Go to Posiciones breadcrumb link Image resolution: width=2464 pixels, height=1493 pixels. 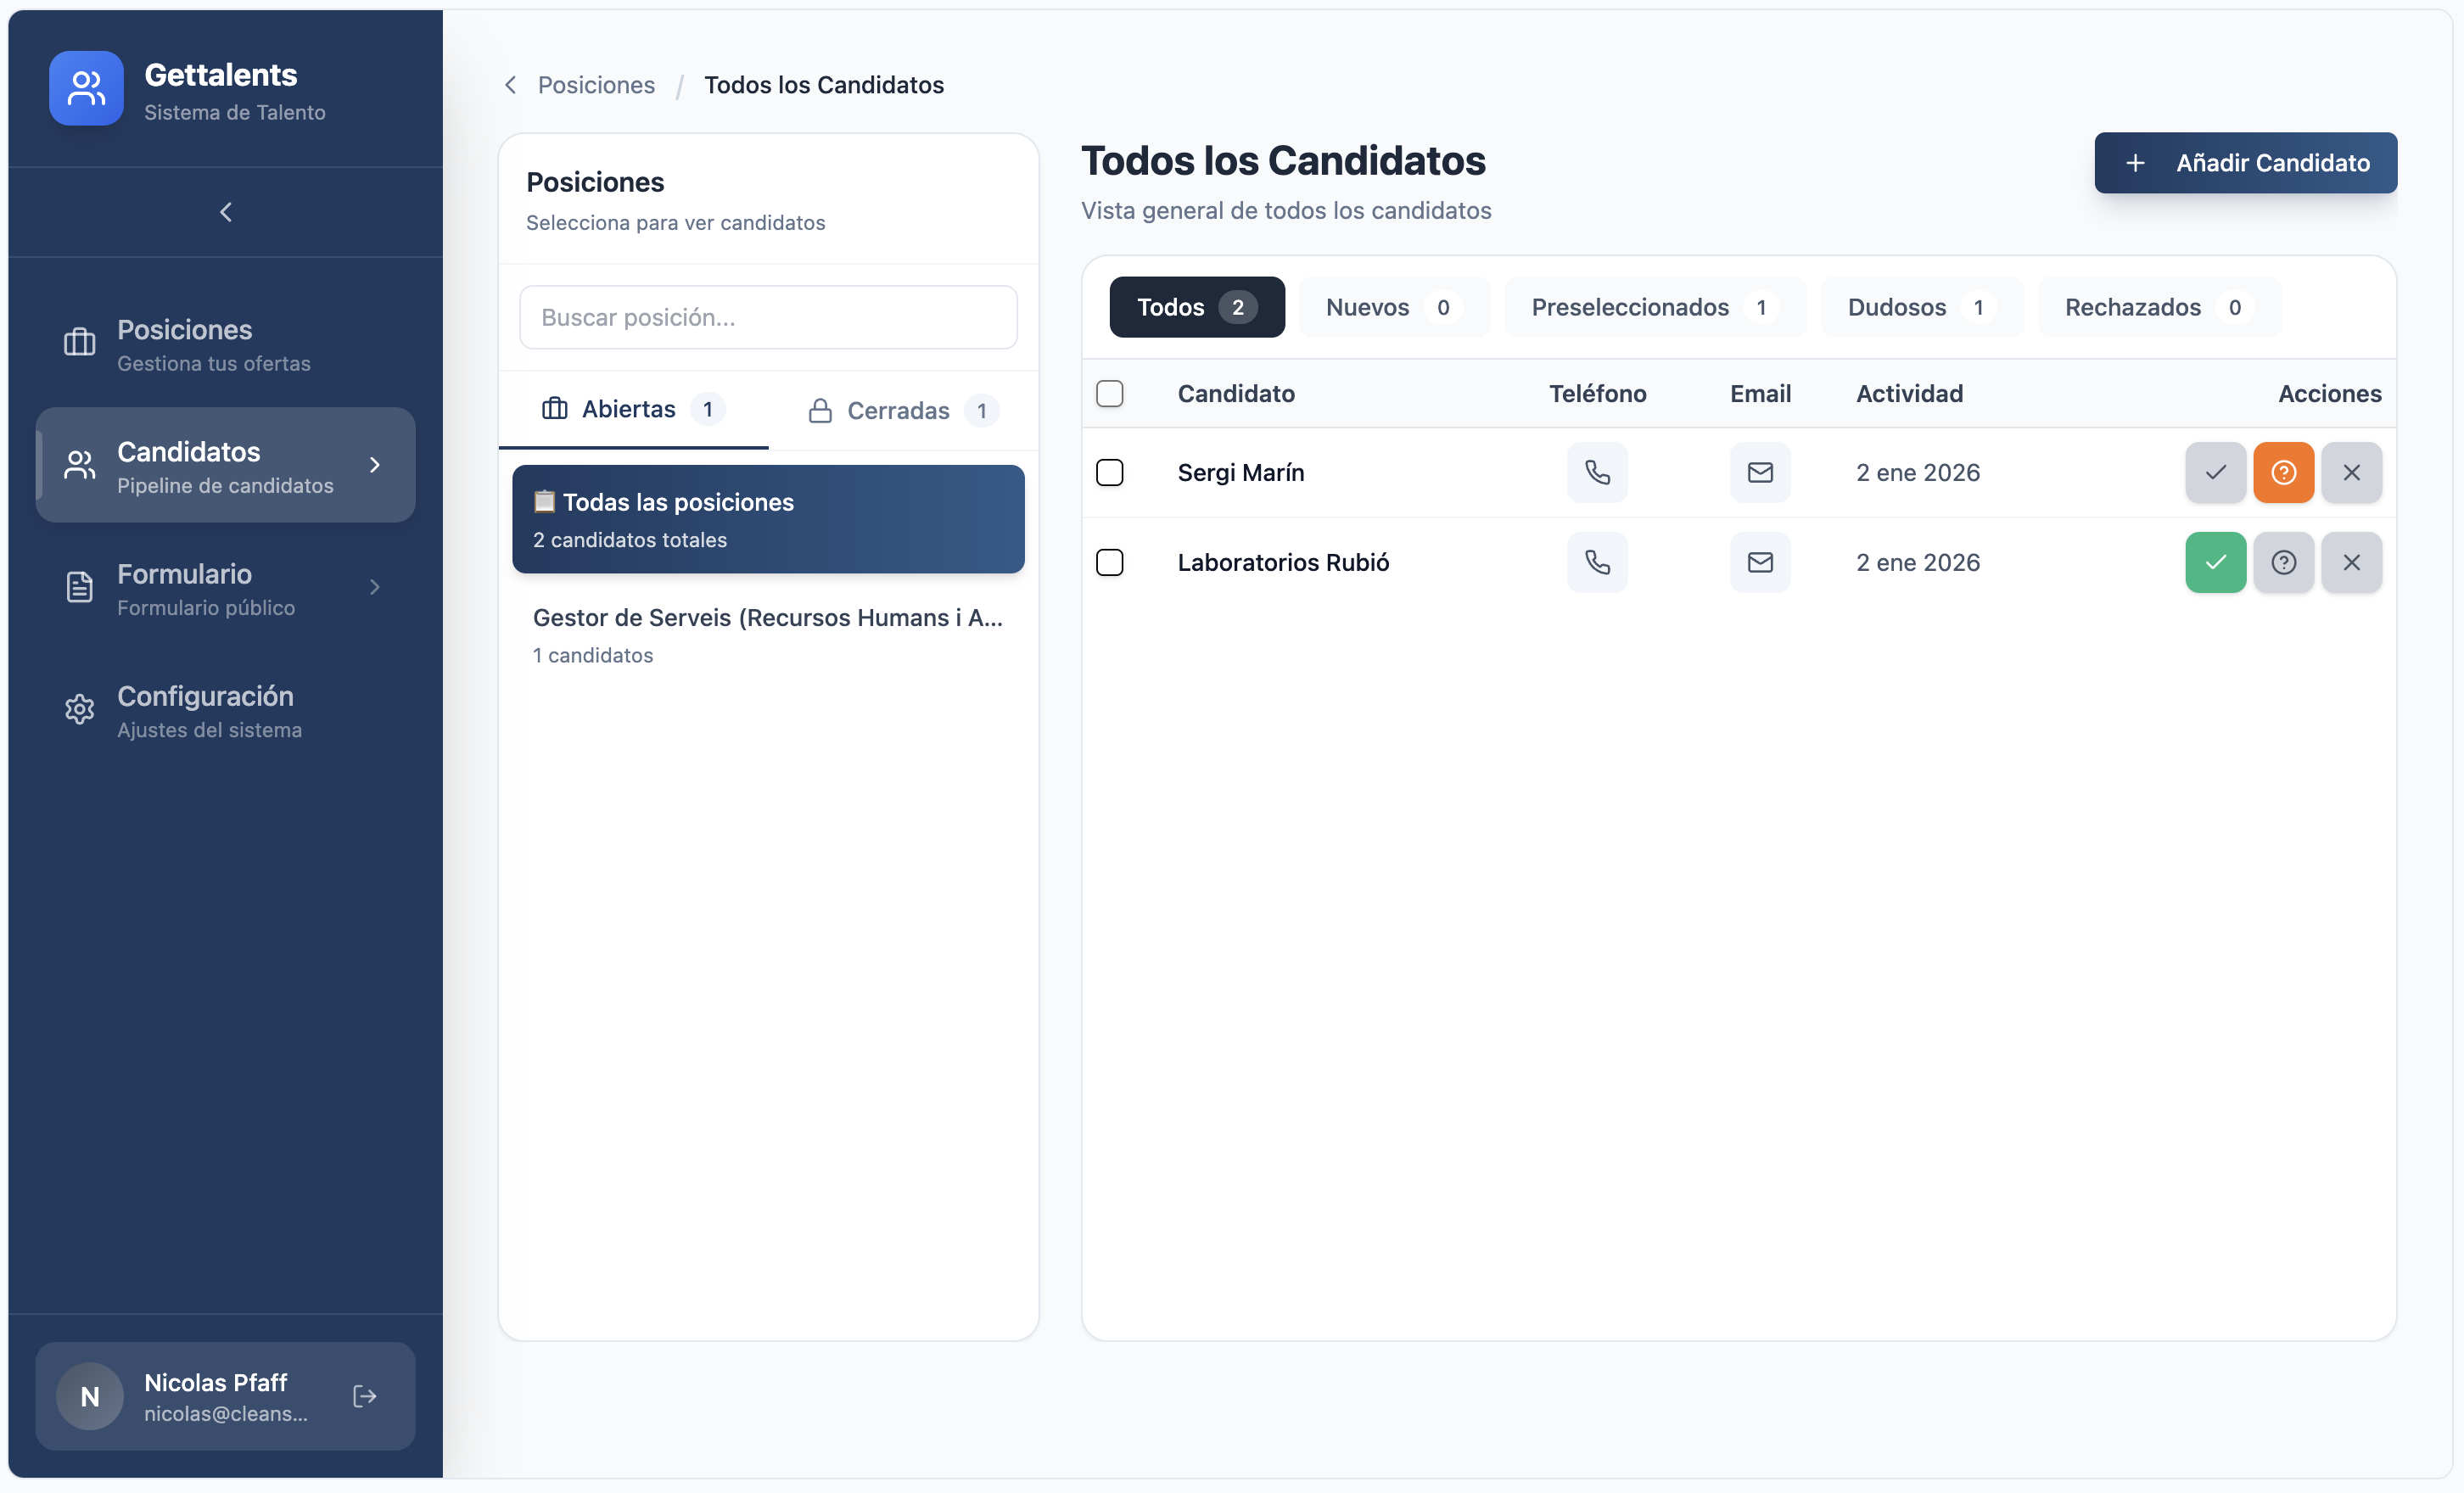pos(596,85)
